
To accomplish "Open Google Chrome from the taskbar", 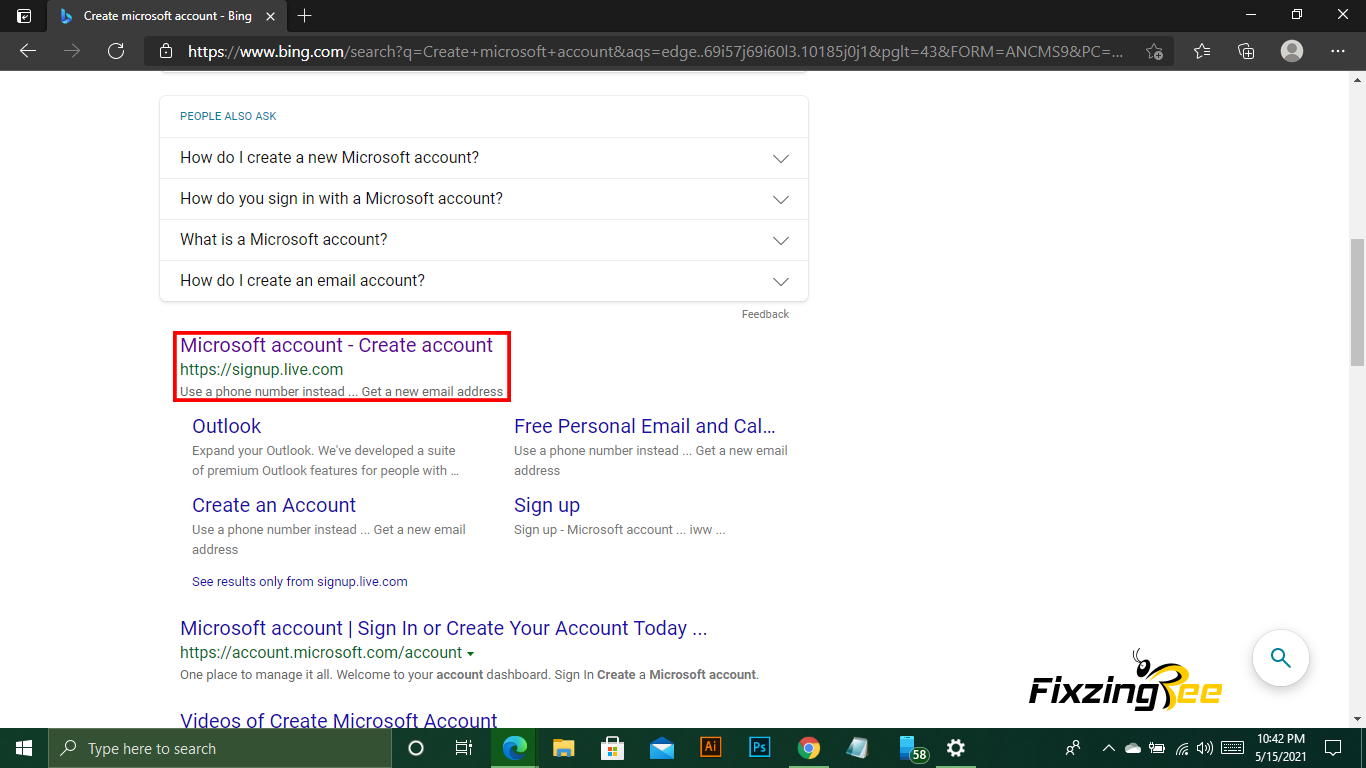I will point(809,748).
